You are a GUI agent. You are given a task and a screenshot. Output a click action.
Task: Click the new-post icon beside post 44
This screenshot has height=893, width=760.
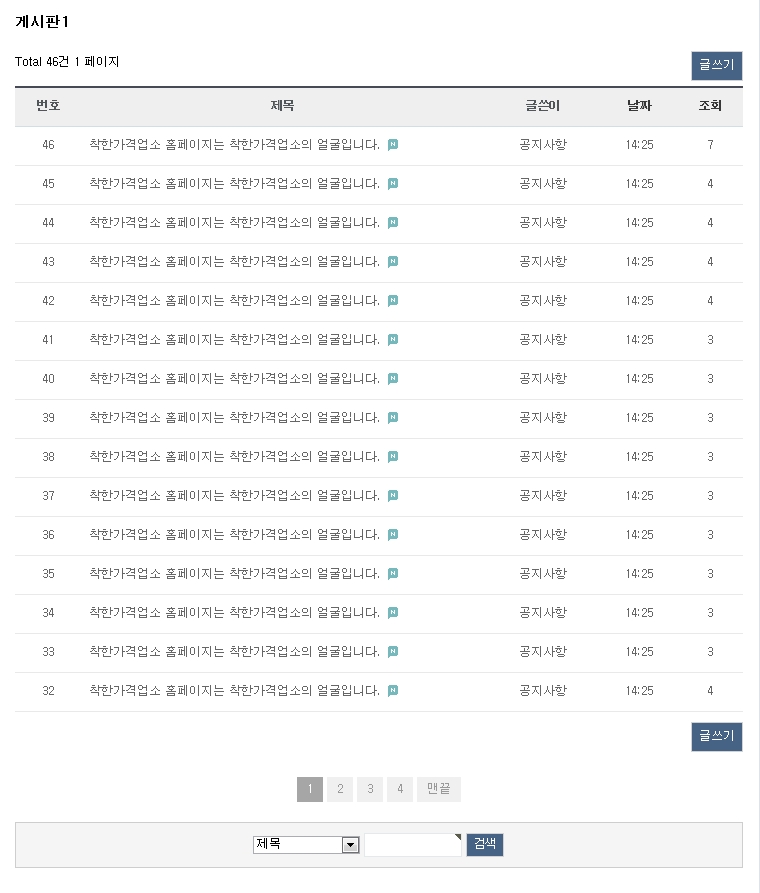click(393, 223)
